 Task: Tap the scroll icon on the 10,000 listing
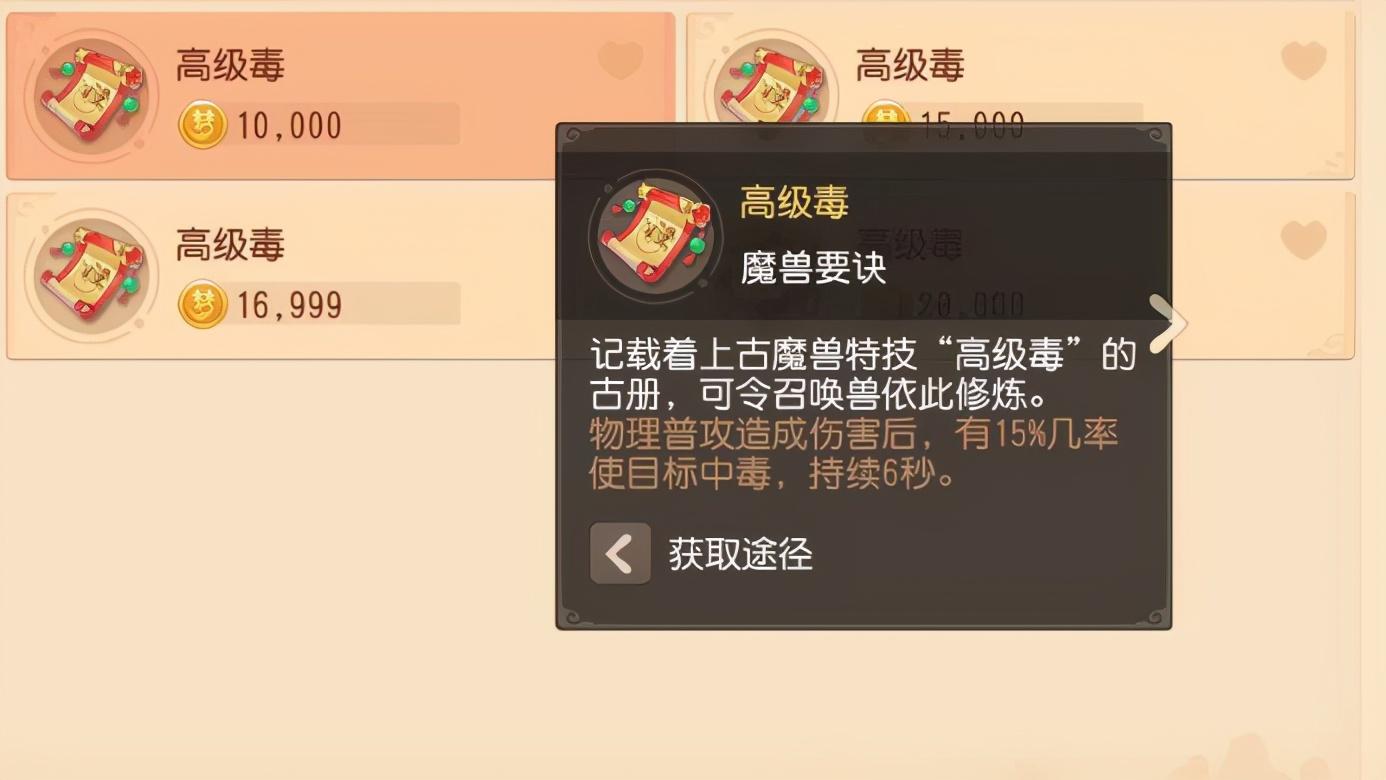(x=90, y=95)
